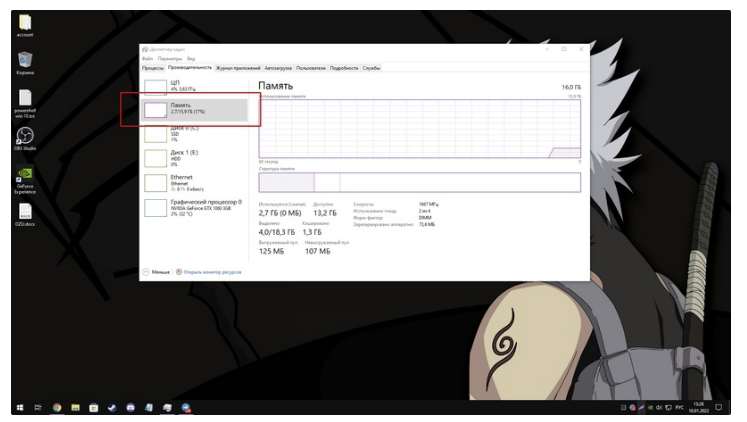This screenshot has width=747, height=422.
Task: Select the Память performance item
Action: [195, 109]
